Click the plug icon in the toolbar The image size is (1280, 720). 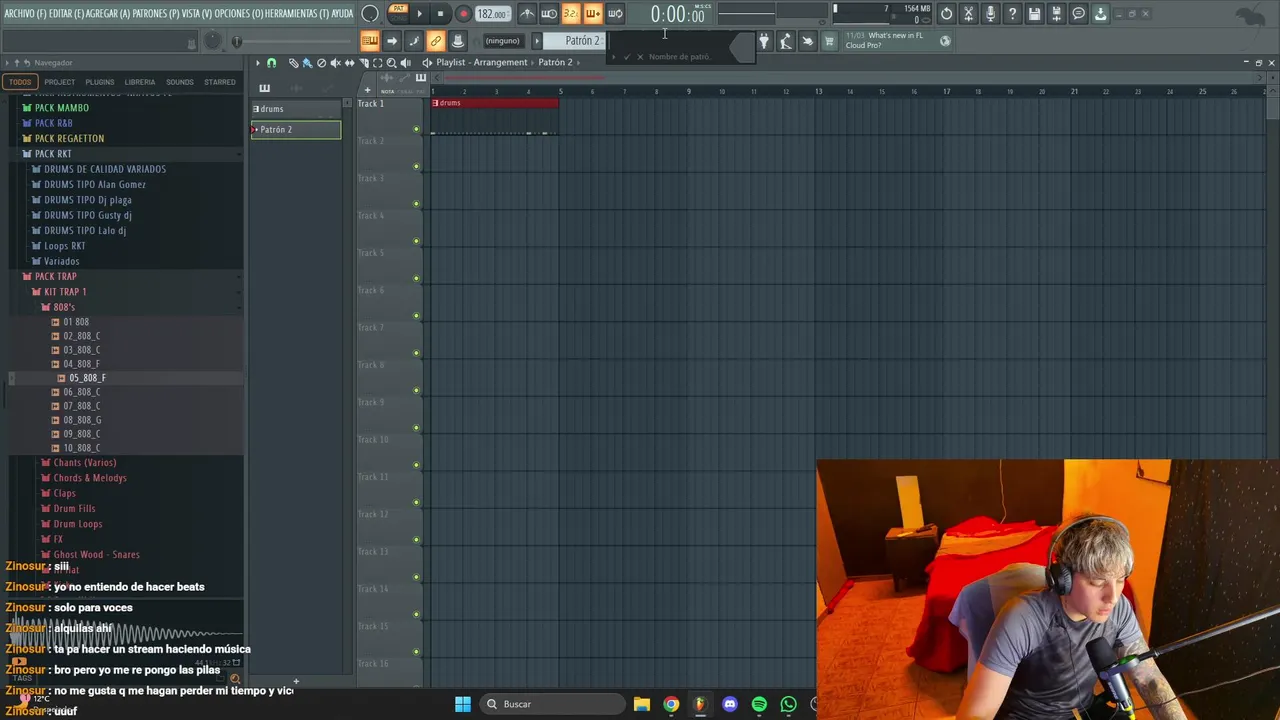[764, 41]
